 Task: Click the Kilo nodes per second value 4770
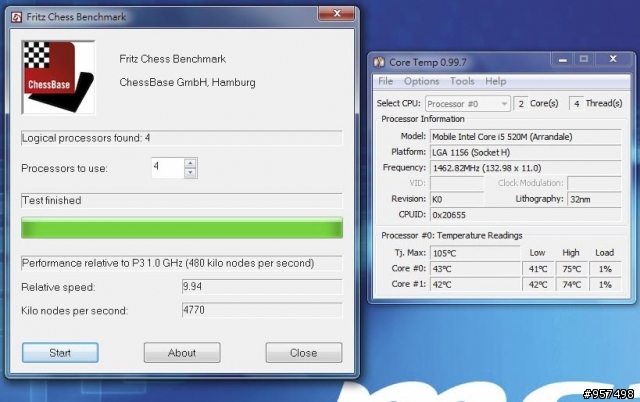[x=262, y=310]
